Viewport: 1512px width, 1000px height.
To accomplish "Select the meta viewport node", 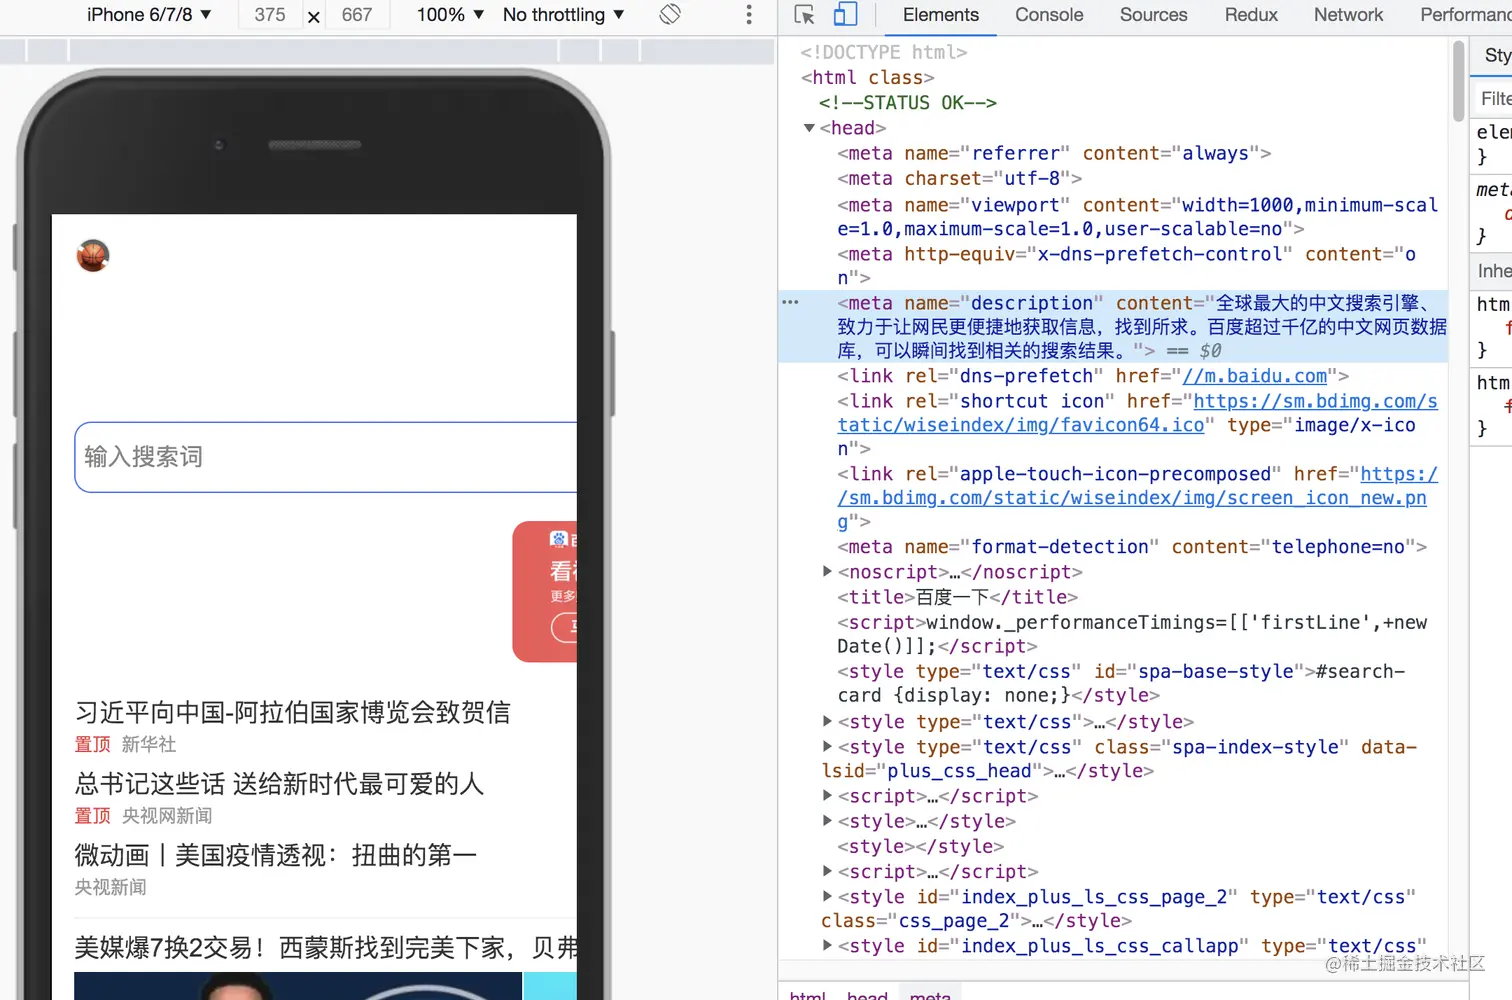I will pos(1137,217).
